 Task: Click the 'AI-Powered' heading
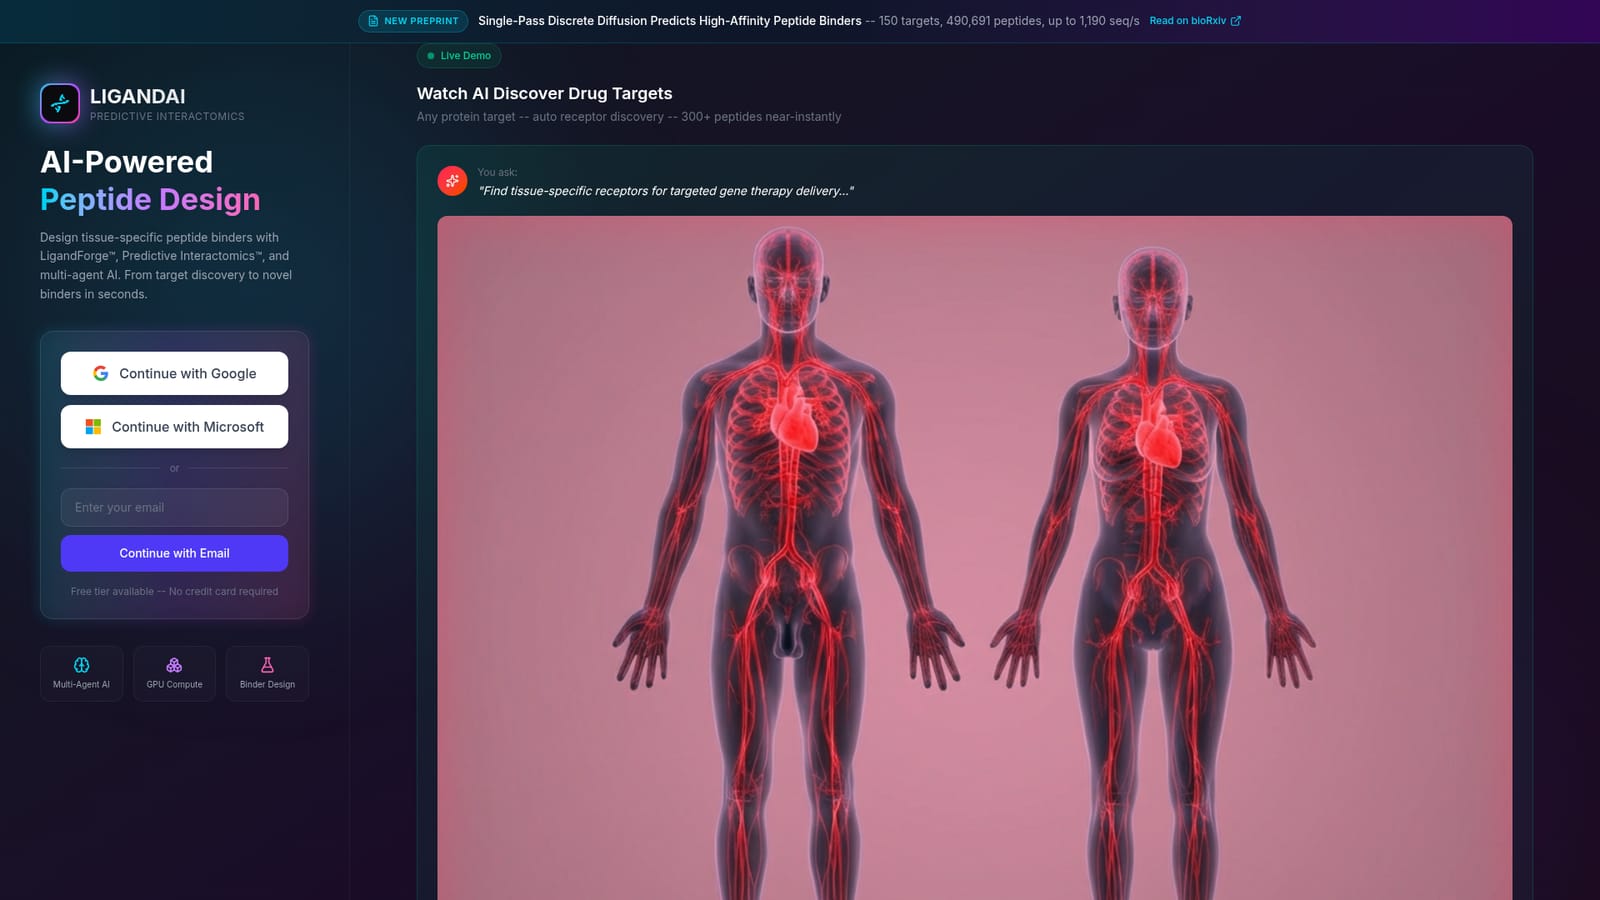[126, 162]
